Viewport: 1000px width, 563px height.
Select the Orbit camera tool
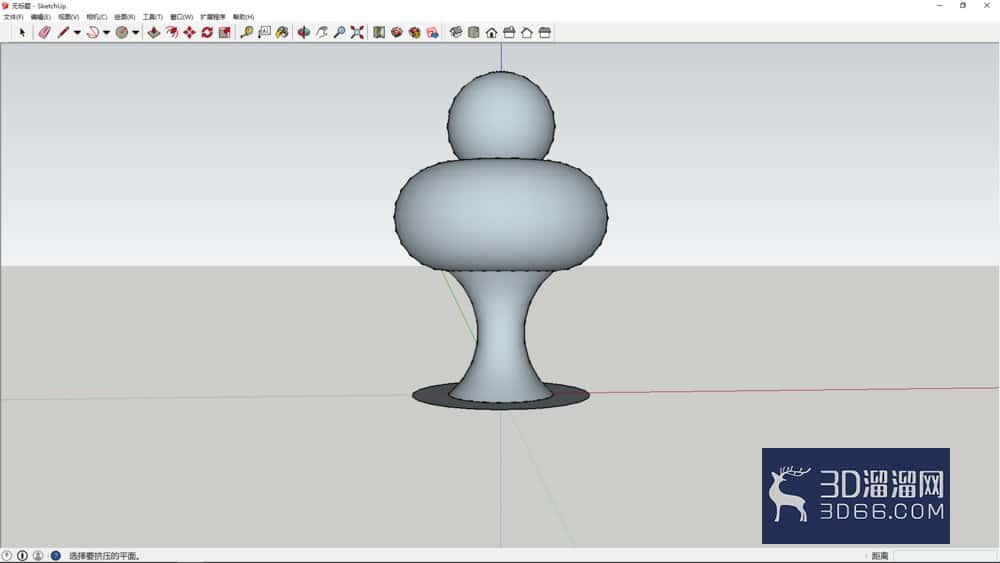(x=304, y=33)
